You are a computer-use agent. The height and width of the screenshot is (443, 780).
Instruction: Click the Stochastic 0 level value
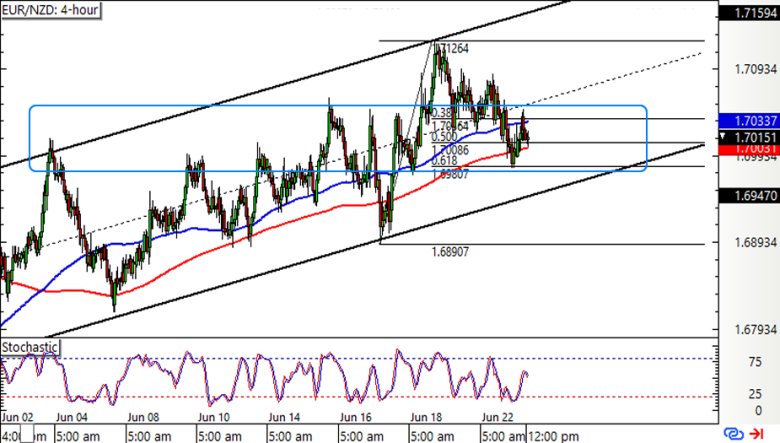pyautogui.click(x=758, y=411)
